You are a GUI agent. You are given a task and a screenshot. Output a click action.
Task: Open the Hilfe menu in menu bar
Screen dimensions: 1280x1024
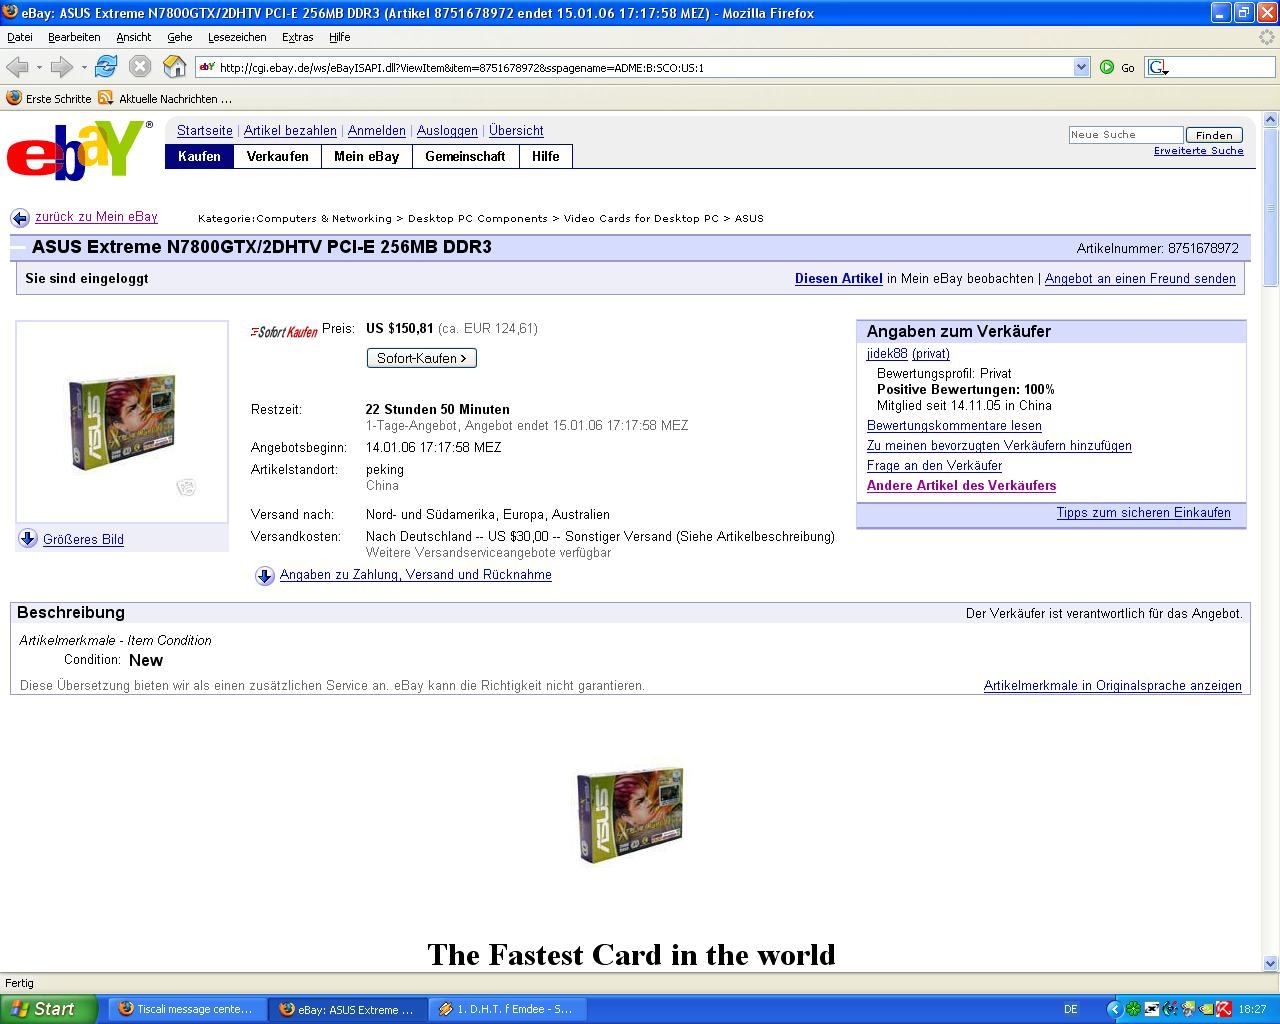(340, 37)
